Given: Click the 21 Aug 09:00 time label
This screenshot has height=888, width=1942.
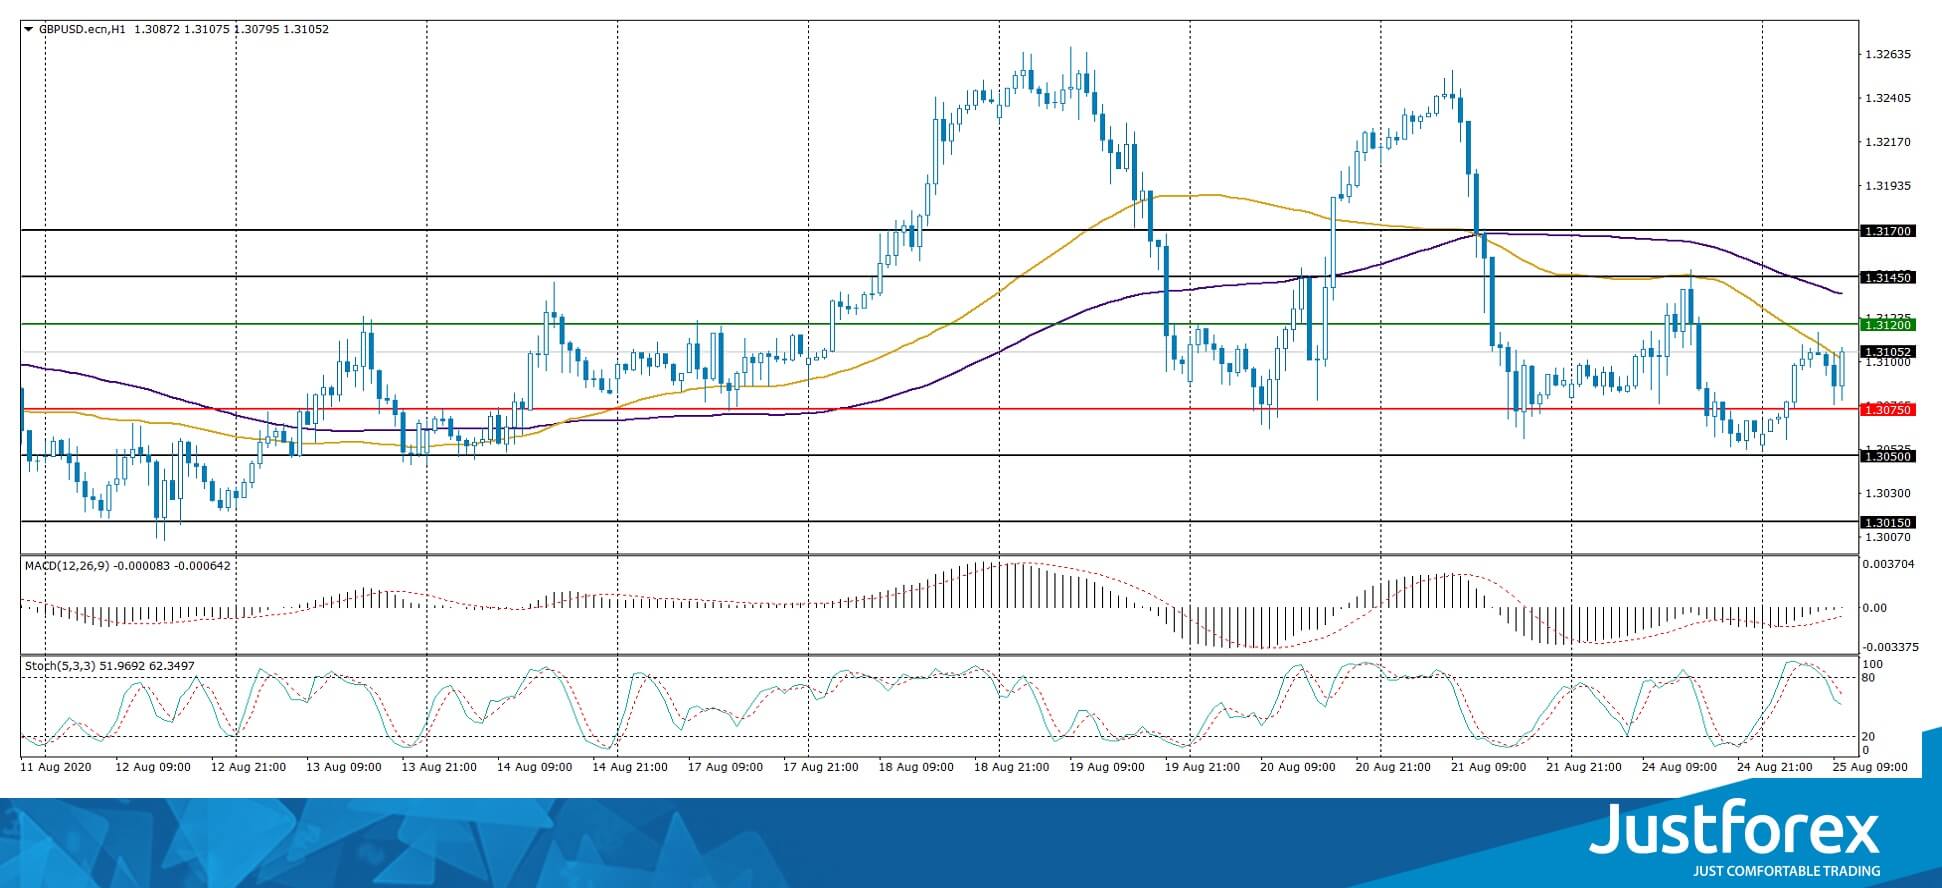Looking at the screenshot, I should click(x=1489, y=767).
